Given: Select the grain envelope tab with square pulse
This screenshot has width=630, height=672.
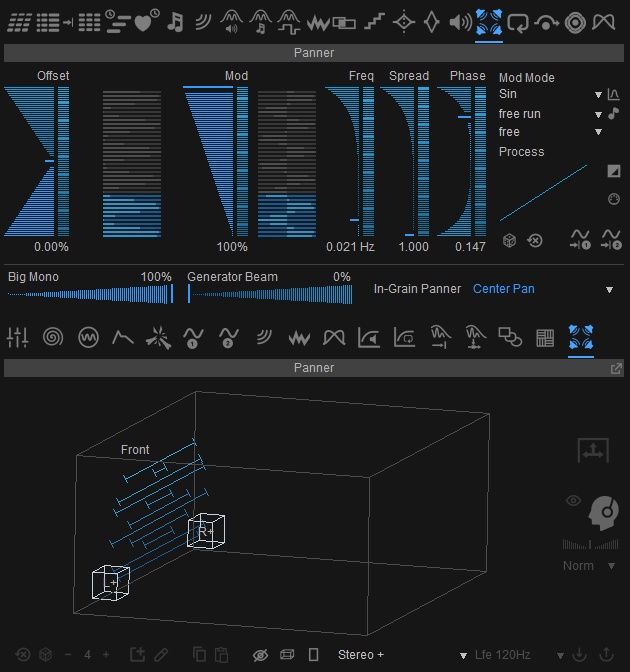Looking at the screenshot, I should pyautogui.click(x=288, y=22).
